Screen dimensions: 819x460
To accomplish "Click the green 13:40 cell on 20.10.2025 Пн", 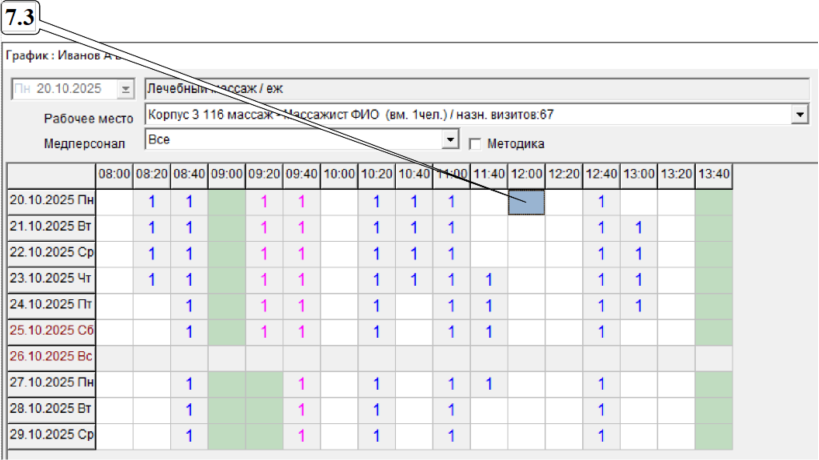I will point(714,202).
